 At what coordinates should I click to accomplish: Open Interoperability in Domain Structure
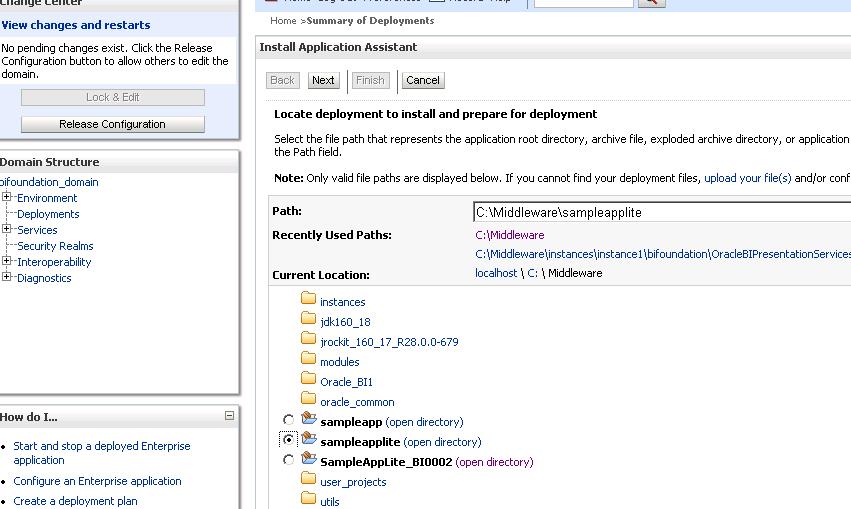(x=54, y=262)
